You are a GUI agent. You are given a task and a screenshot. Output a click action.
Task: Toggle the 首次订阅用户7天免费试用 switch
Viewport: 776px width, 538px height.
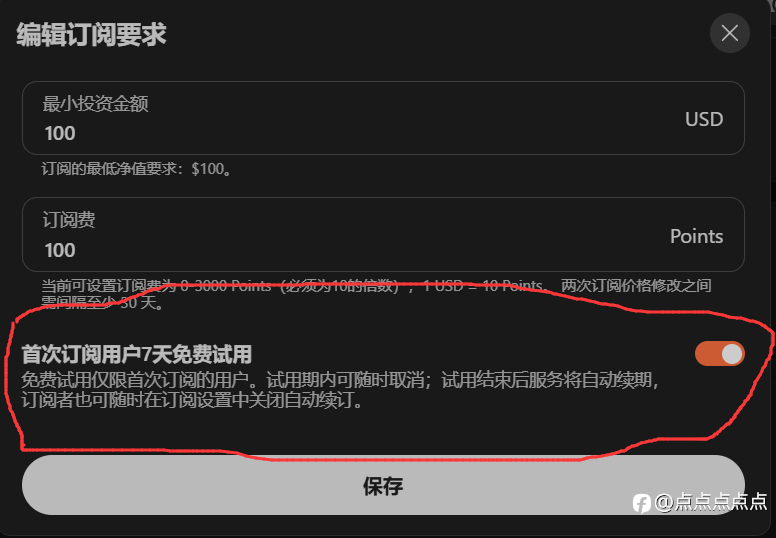tap(720, 354)
